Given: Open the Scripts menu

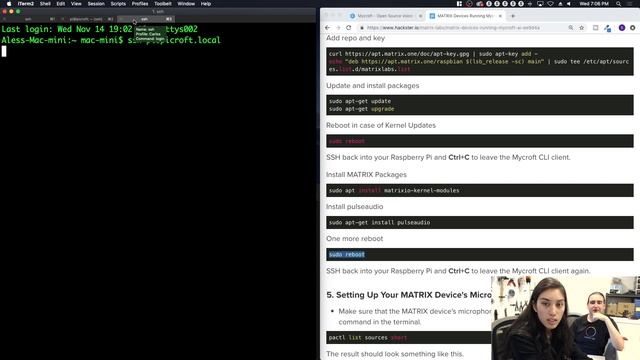Looking at the screenshot, I should click(x=118, y=4).
